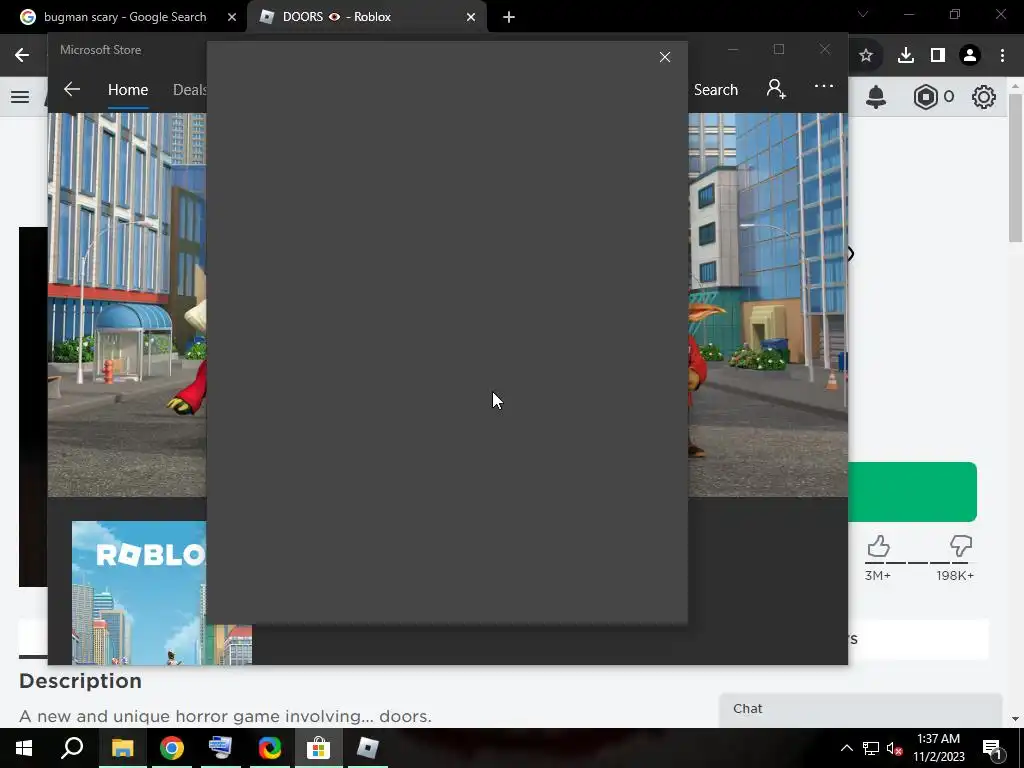Close the DOORS Roblox tab

[x=471, y=17]
